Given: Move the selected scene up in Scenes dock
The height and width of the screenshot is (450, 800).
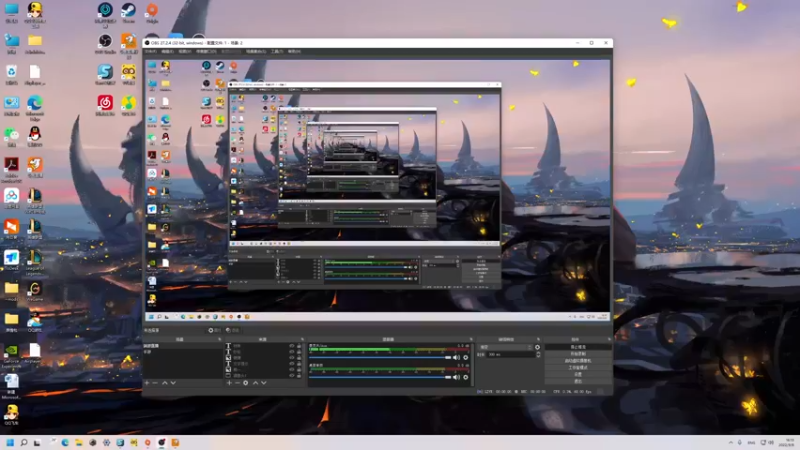Looking at the screenshot, I should [x=165, y=383].
